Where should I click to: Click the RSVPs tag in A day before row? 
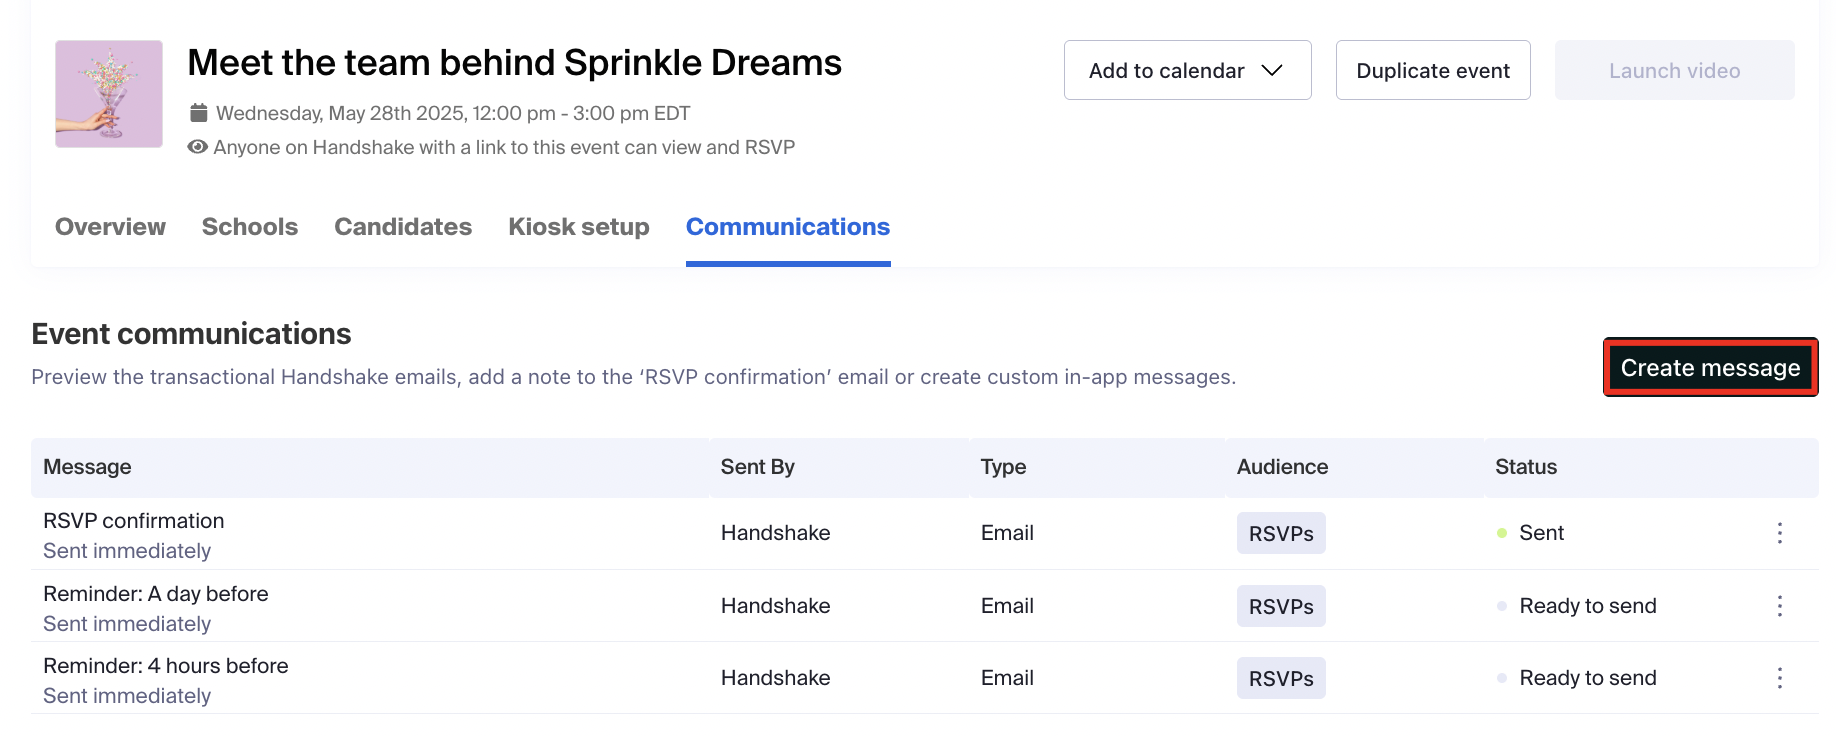pos(1281,606)
